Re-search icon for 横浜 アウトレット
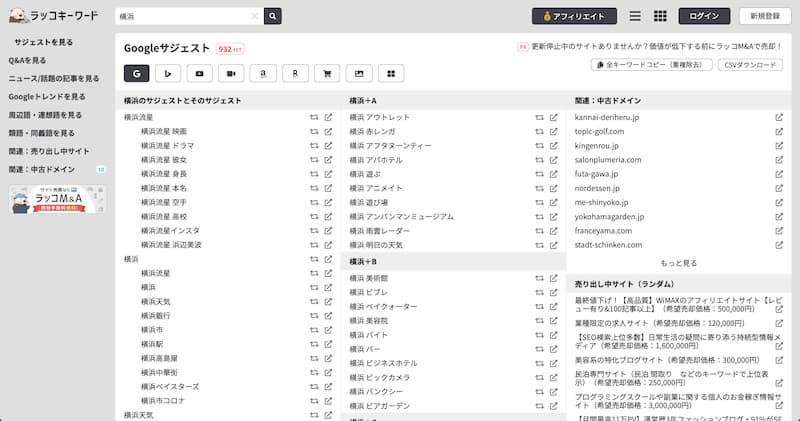Screen dimensions: 800x421 pyautogui.click(x=539, y=117)
